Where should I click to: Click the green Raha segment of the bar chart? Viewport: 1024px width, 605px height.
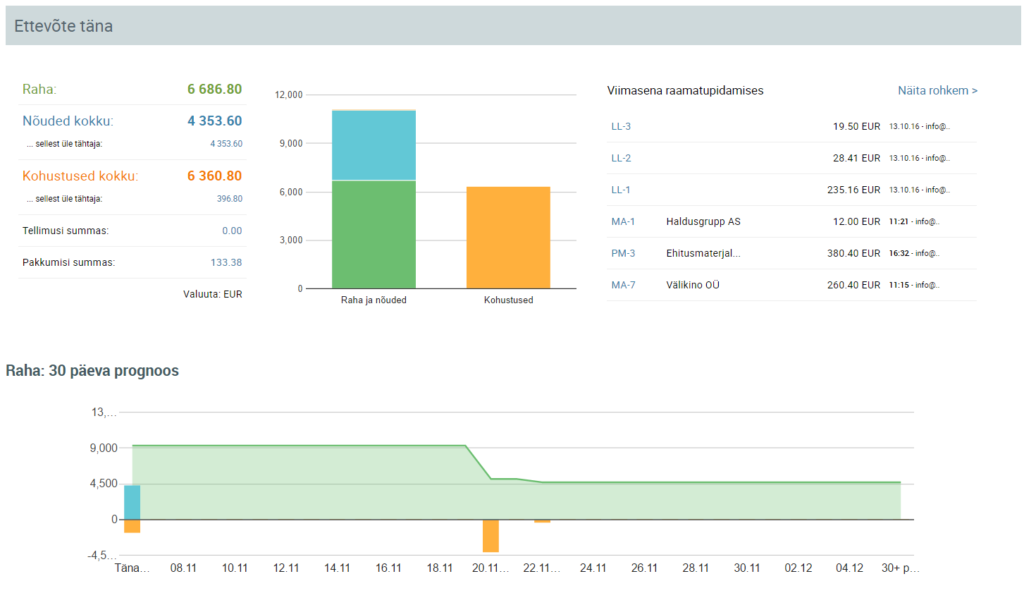[x=374, y=234]
